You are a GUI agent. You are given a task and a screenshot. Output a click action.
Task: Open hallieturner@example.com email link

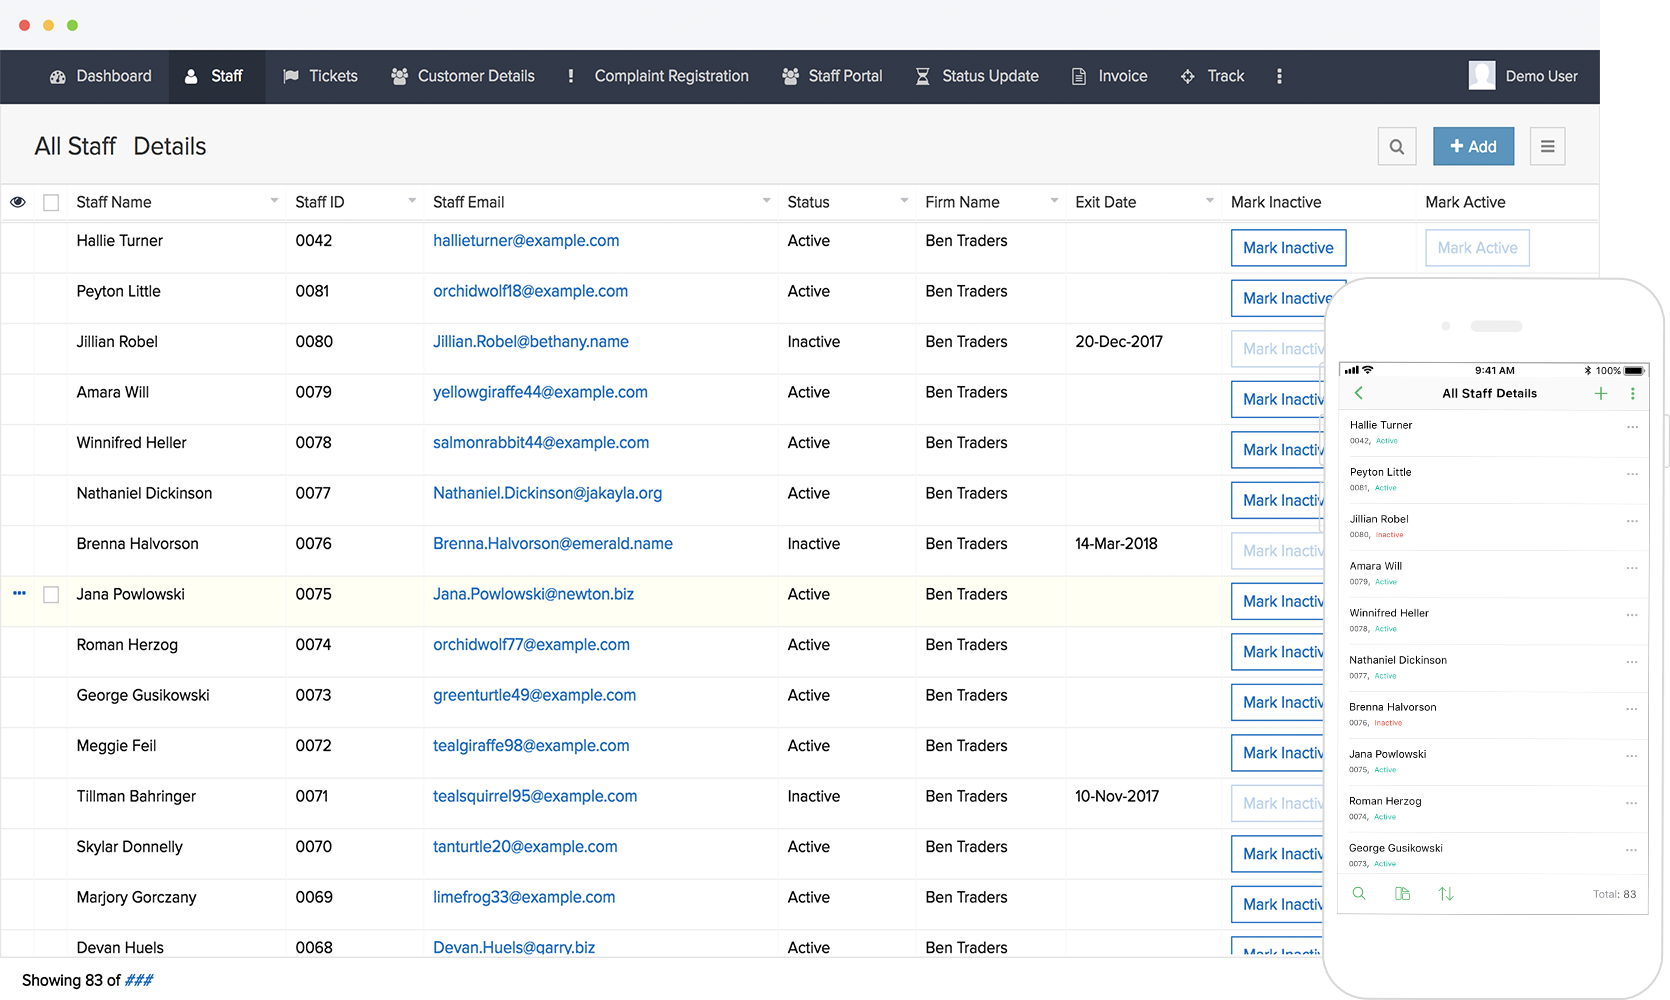tap(526, 241)
